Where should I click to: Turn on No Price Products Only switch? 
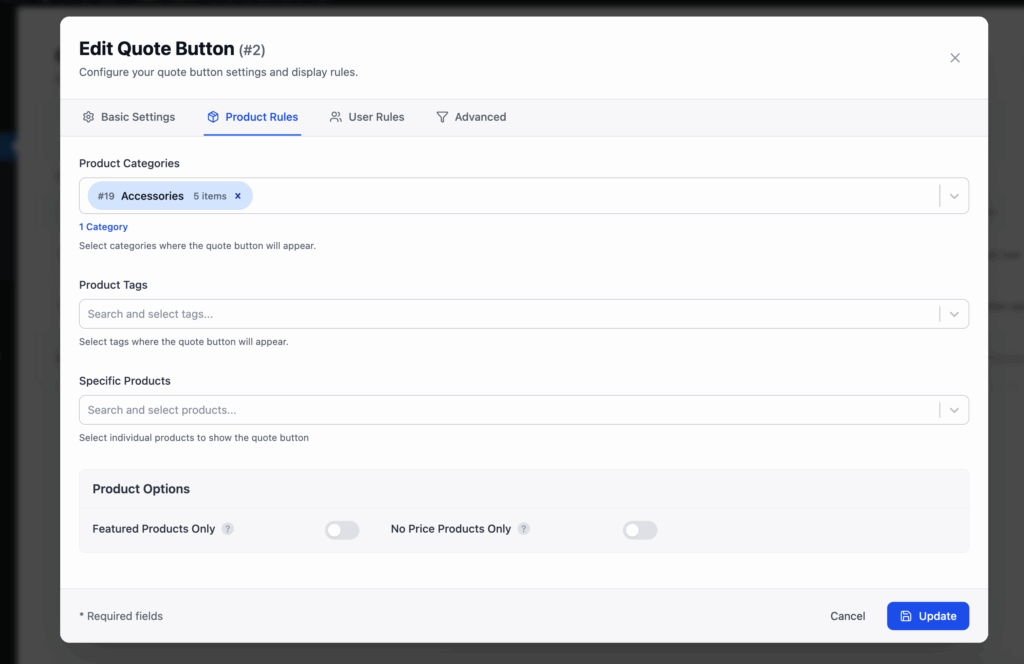pyautogui.click(x=640, y=530)
